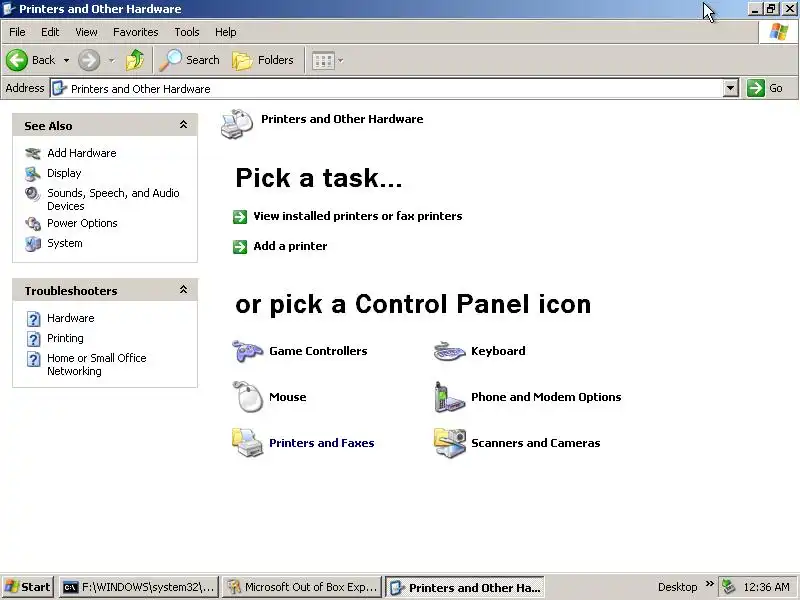
Task: Click the Printing troubleshooter help icon
Action: pyautogui.click(x=33, y=339)
